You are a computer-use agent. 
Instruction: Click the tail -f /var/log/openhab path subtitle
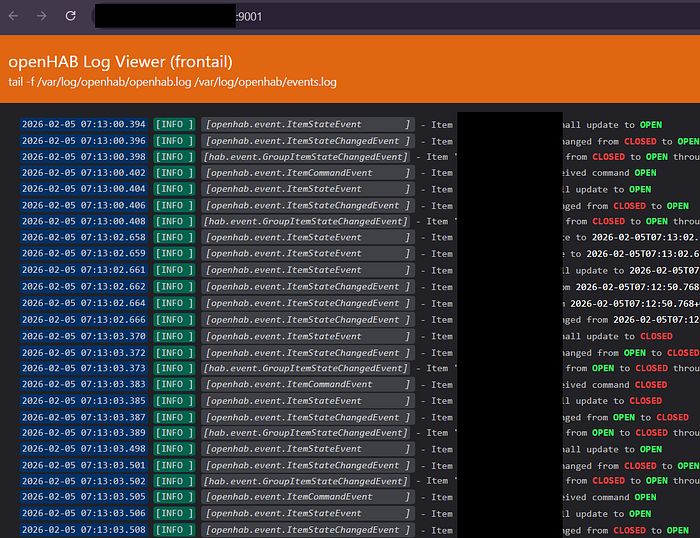click(172, 82)
